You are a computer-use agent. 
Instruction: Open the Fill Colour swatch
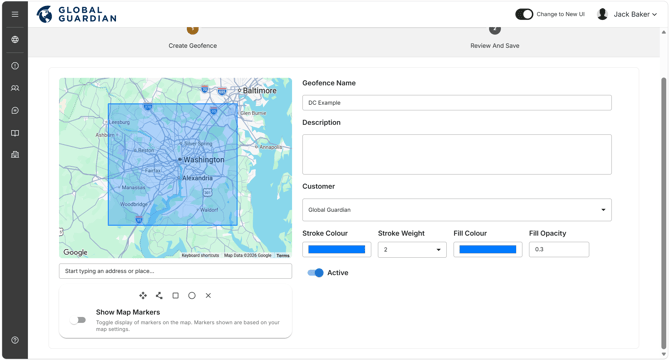(x=488, y=249)
